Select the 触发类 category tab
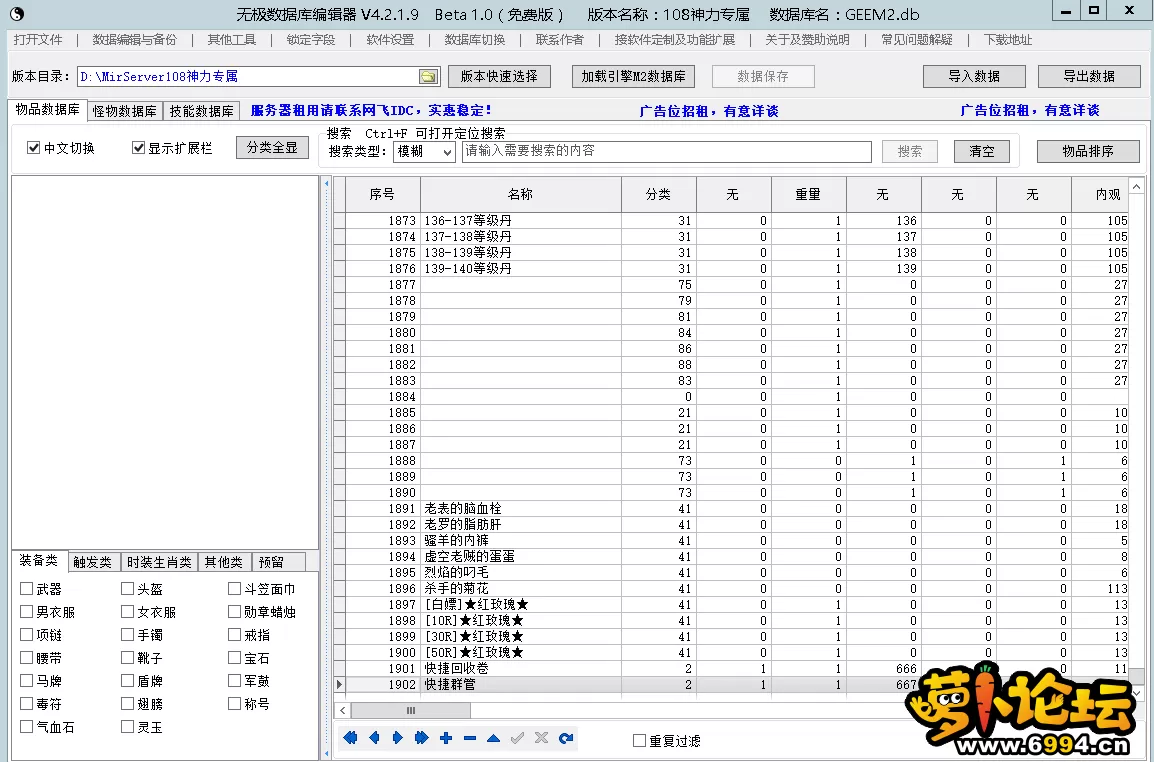The image size is (1154, 762). (x=93, y=562)
